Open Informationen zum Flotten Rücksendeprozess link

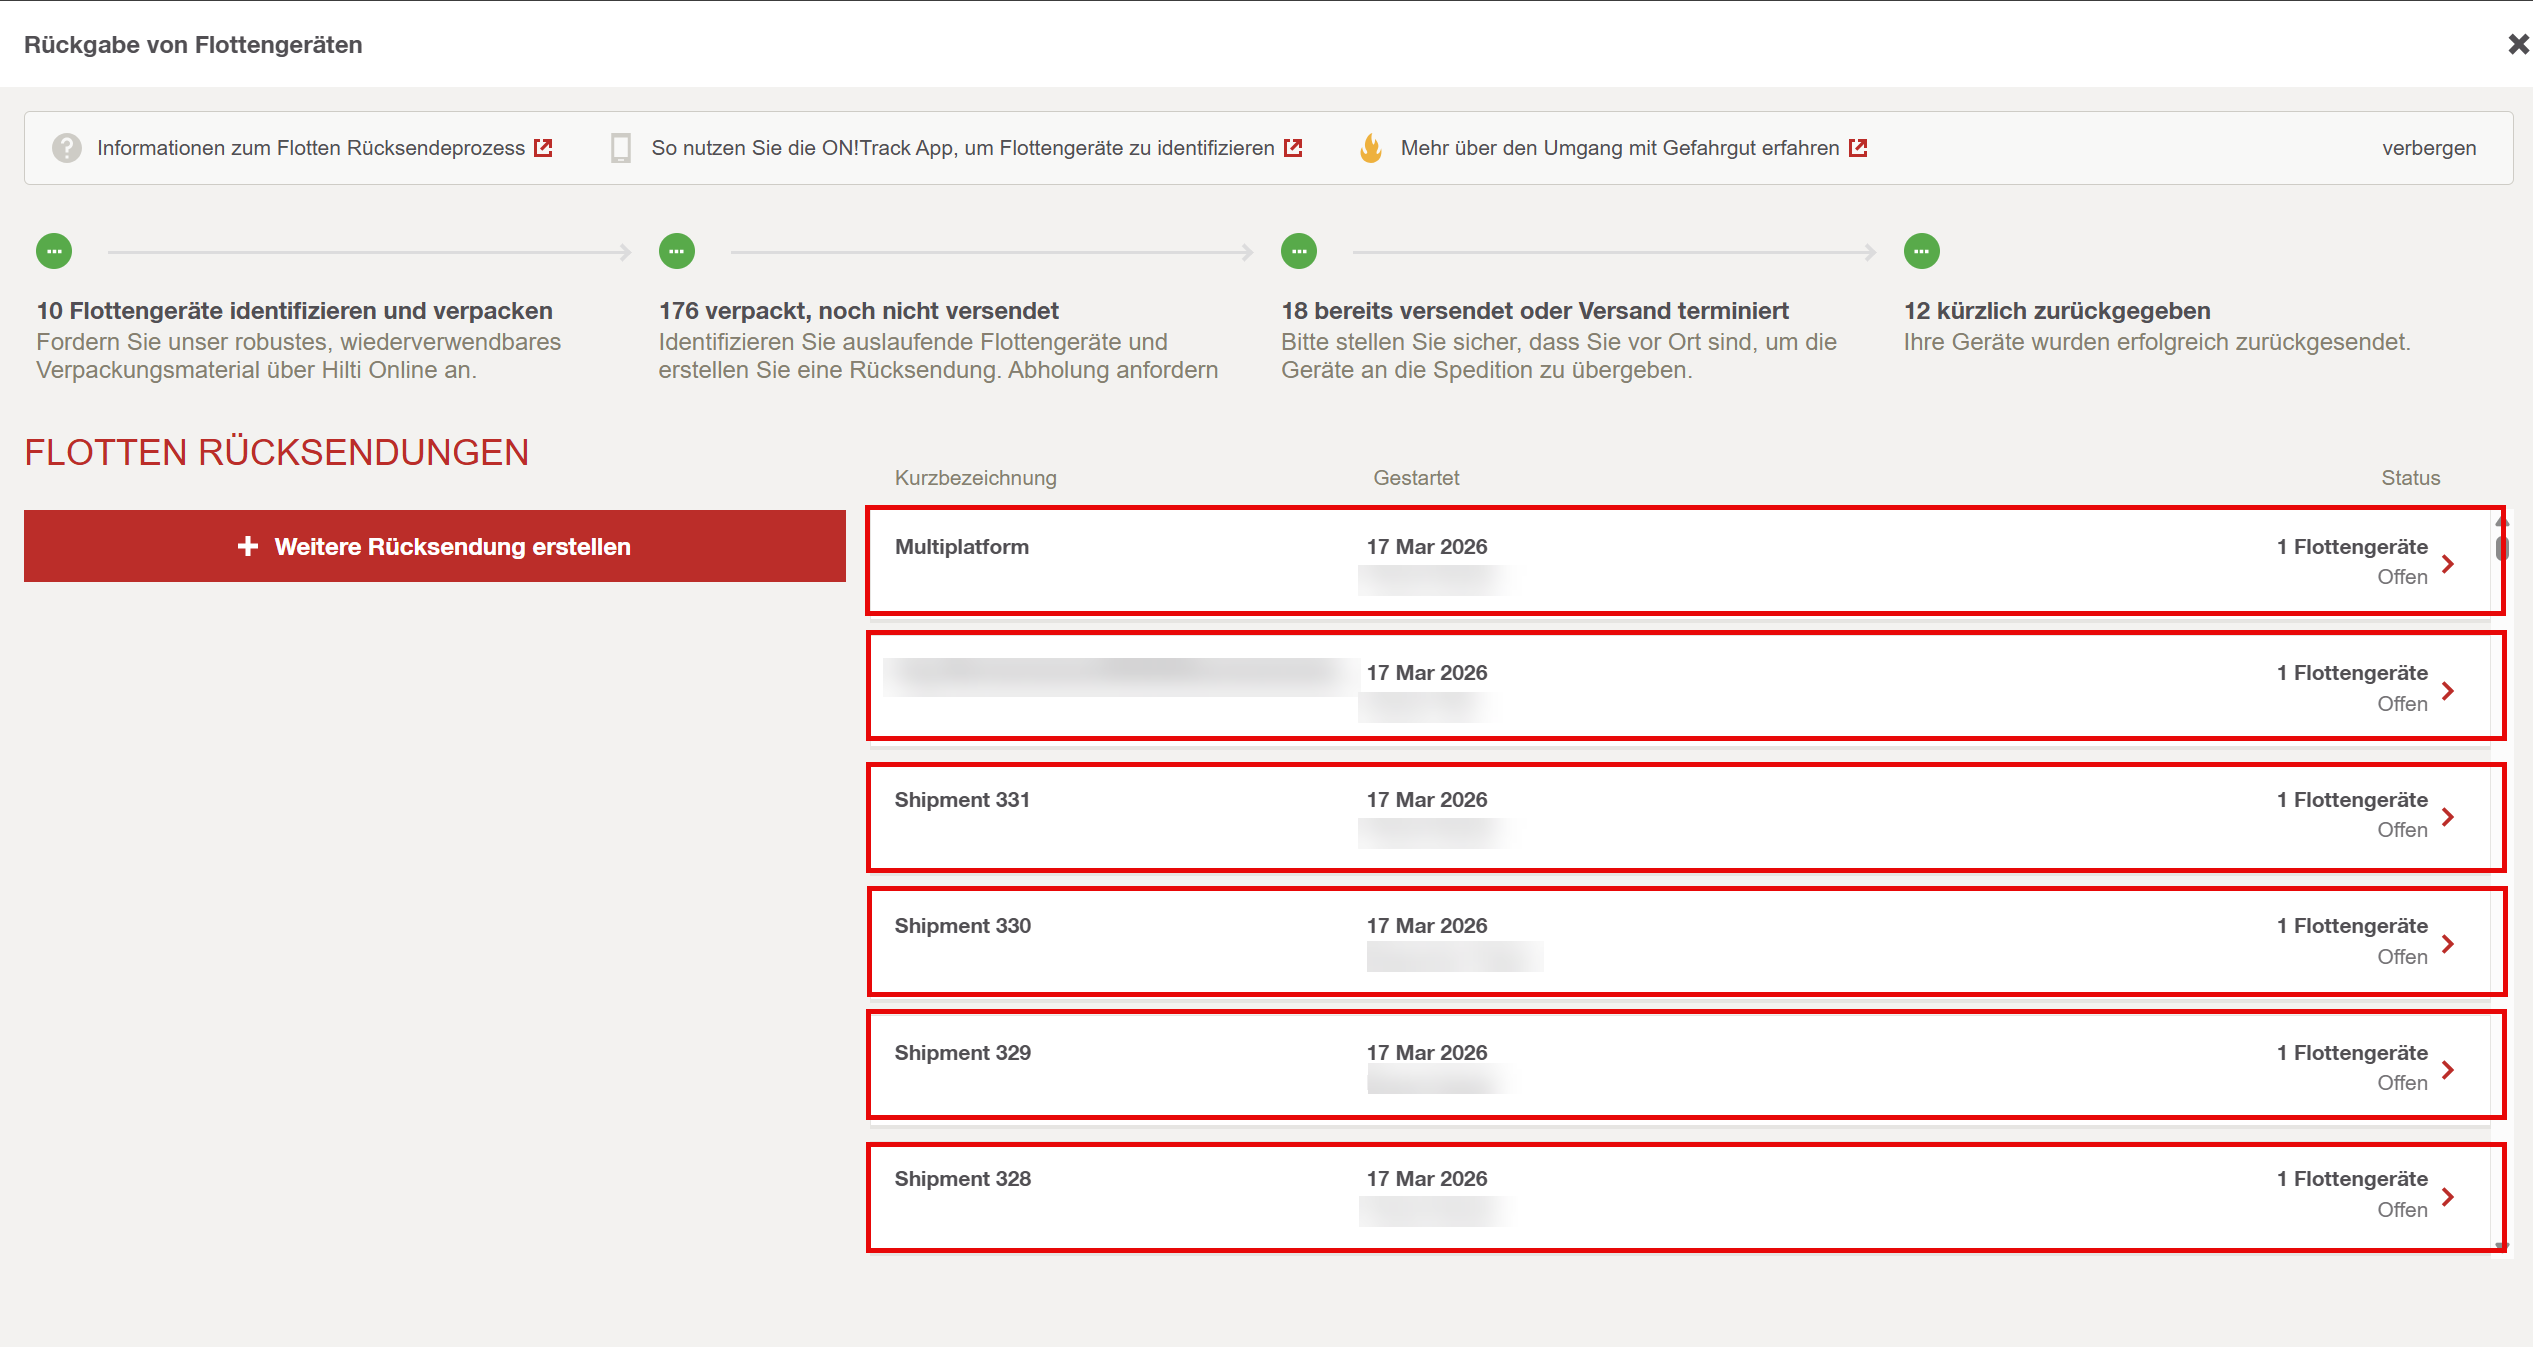(311, 148)
